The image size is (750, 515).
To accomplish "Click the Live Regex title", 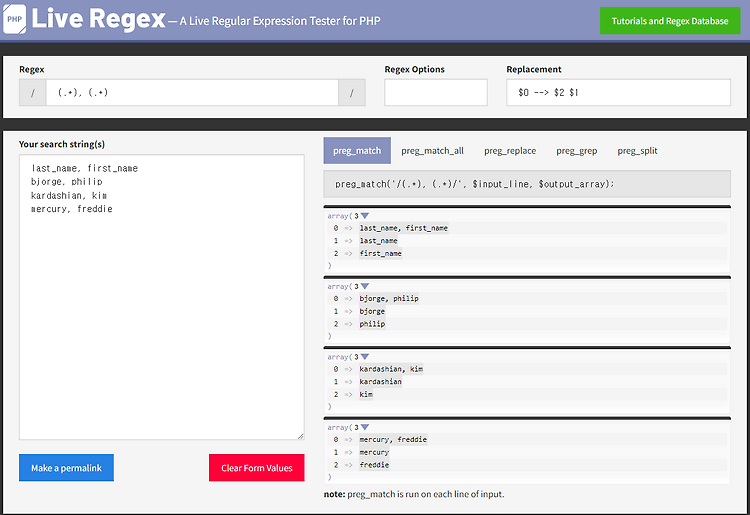I will click(99, 20).
